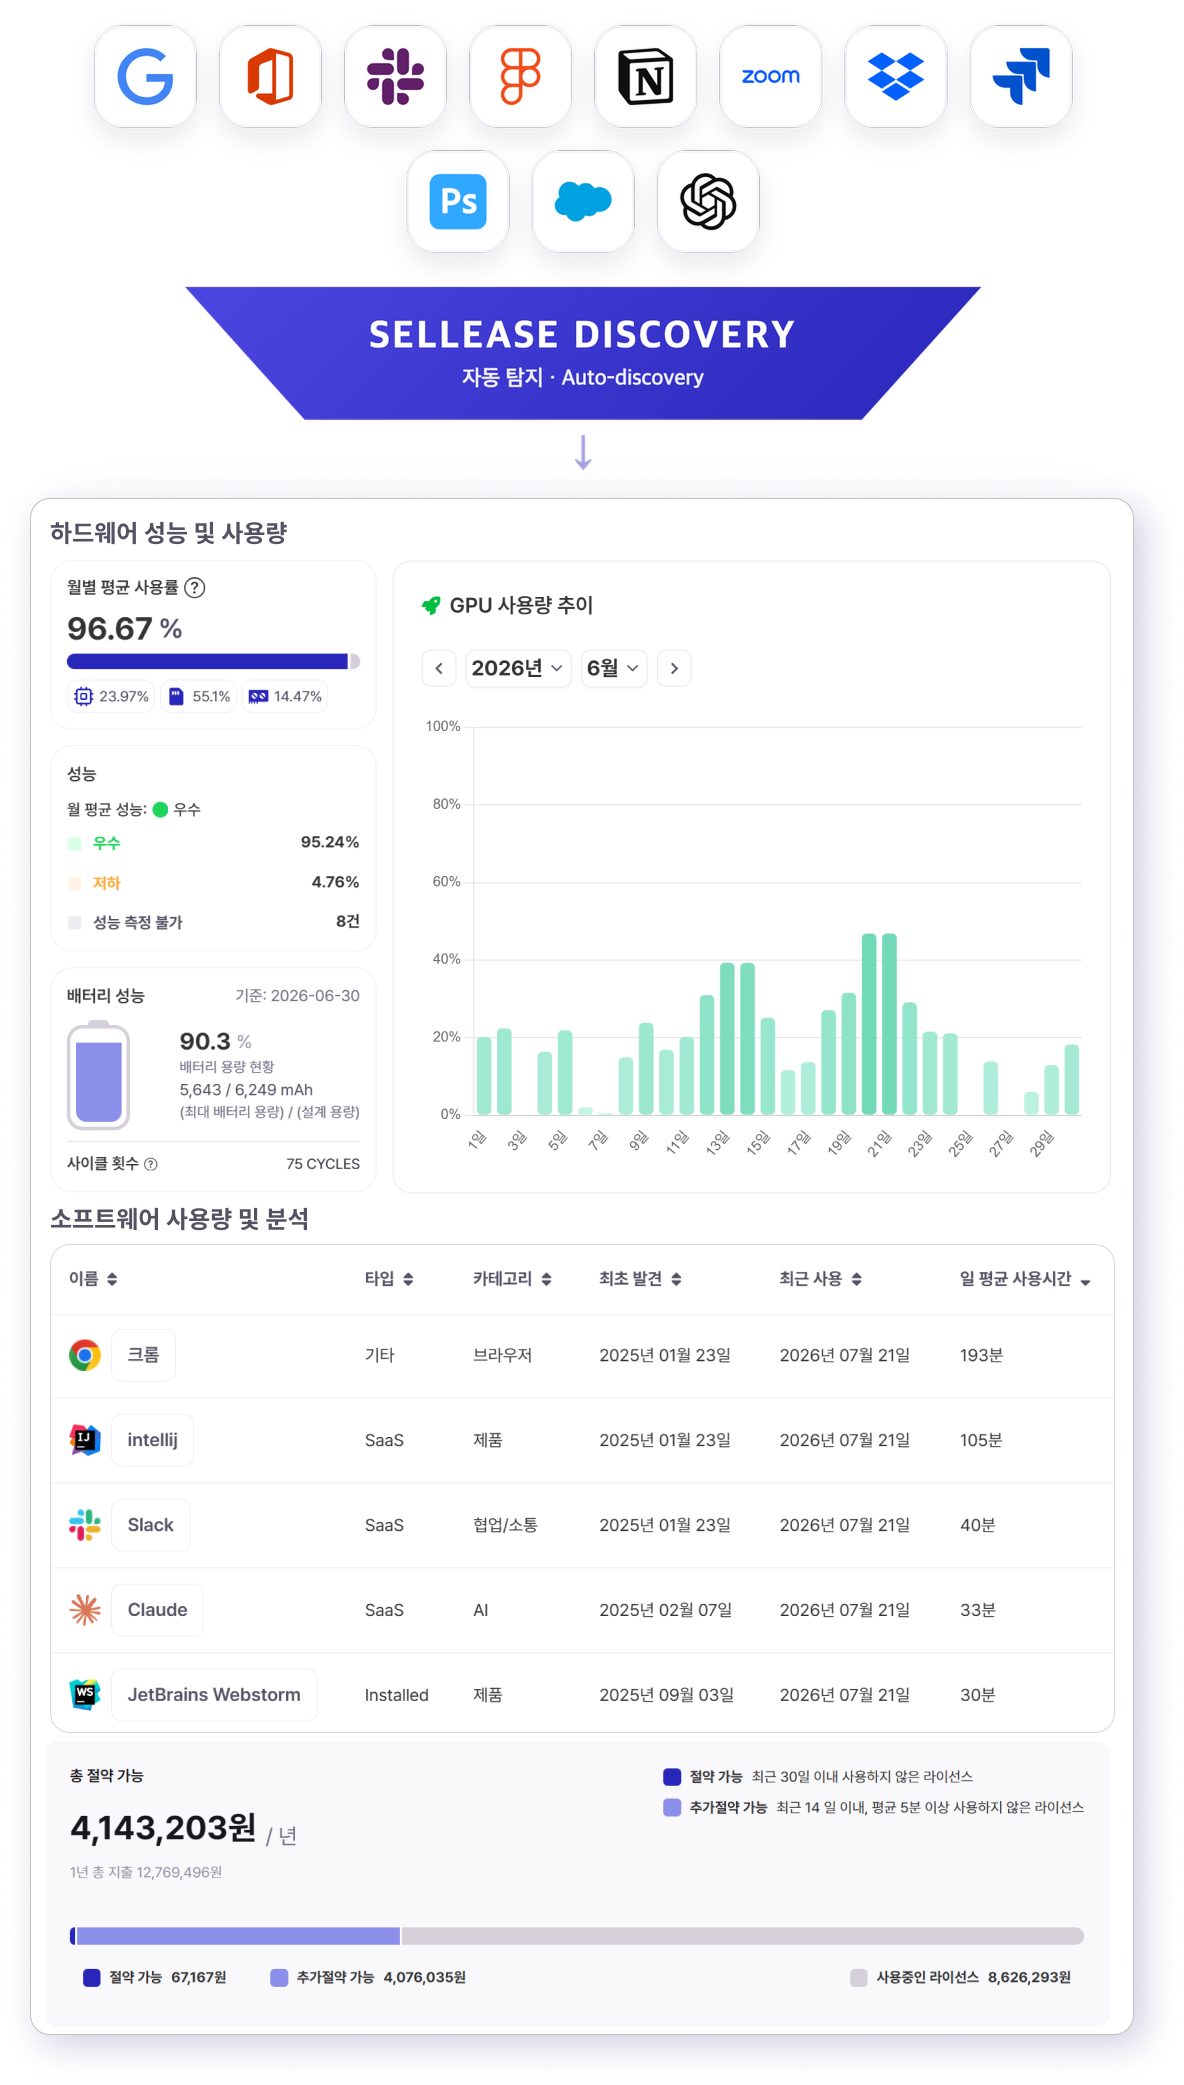The image size is (1184, 2085).
Task: Open the 2026년 year dropdown
Action: [x=518, y=668]
